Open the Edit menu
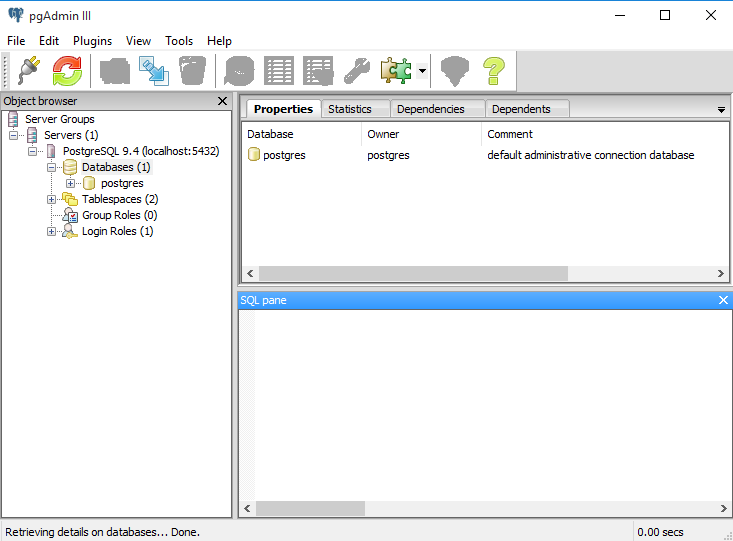The width and height of the screenshot is (733, 541). 49,41
